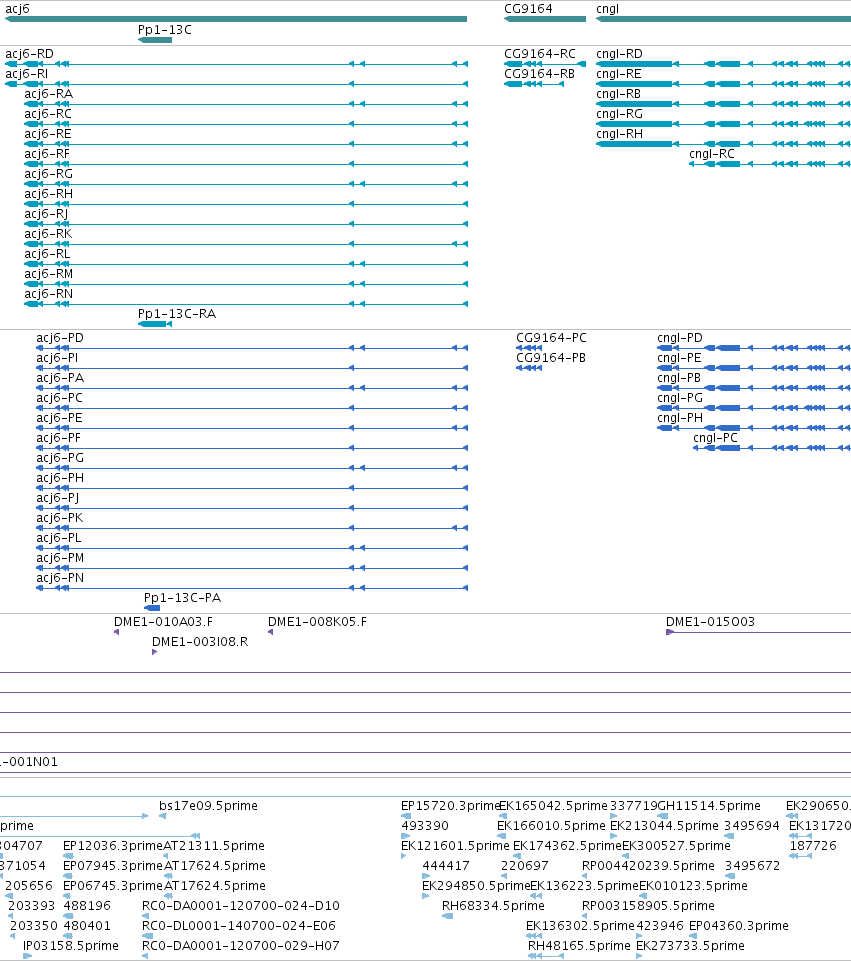Viewport: 851px width, 961px height.
Task: Click the EP12036.3prime EST label
Action: point(113,846)
